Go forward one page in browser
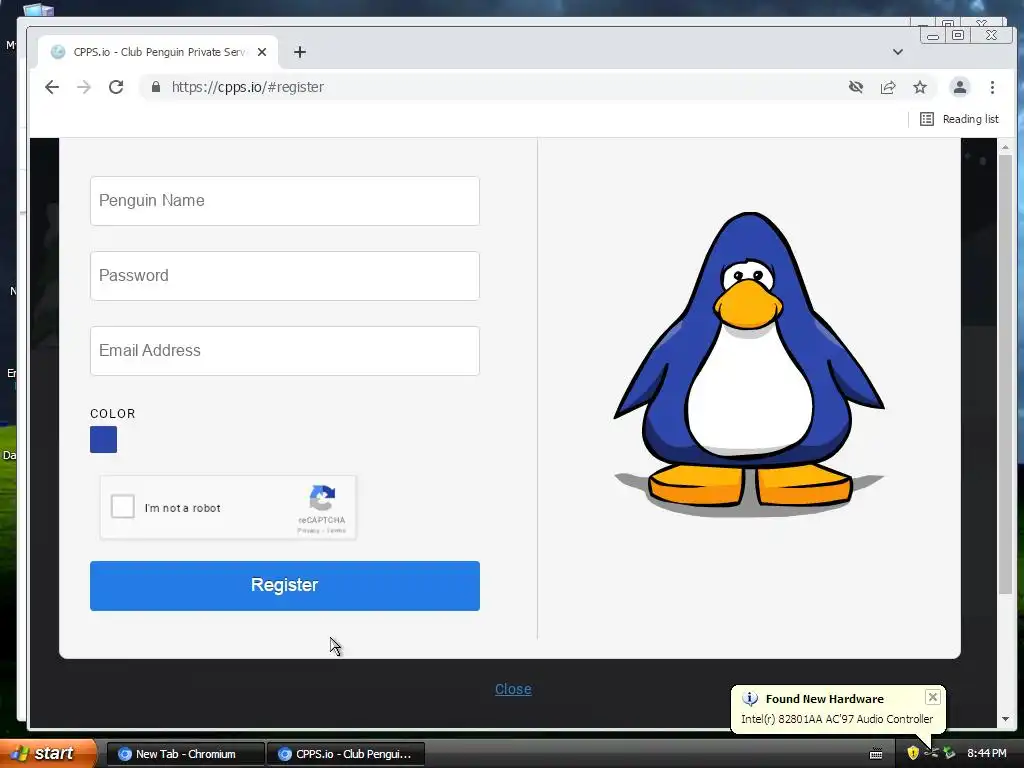The height and width of the screenshot is (768, 1024). [84, 87]
